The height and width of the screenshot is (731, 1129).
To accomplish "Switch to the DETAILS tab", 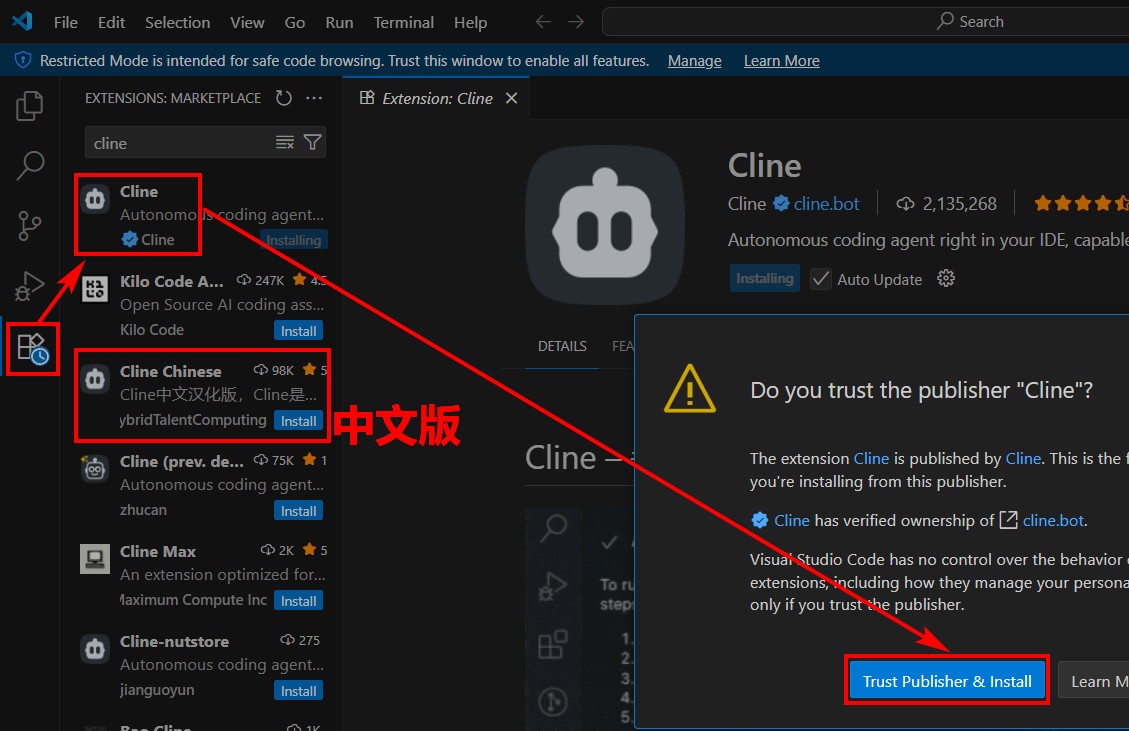I will 562,346.
